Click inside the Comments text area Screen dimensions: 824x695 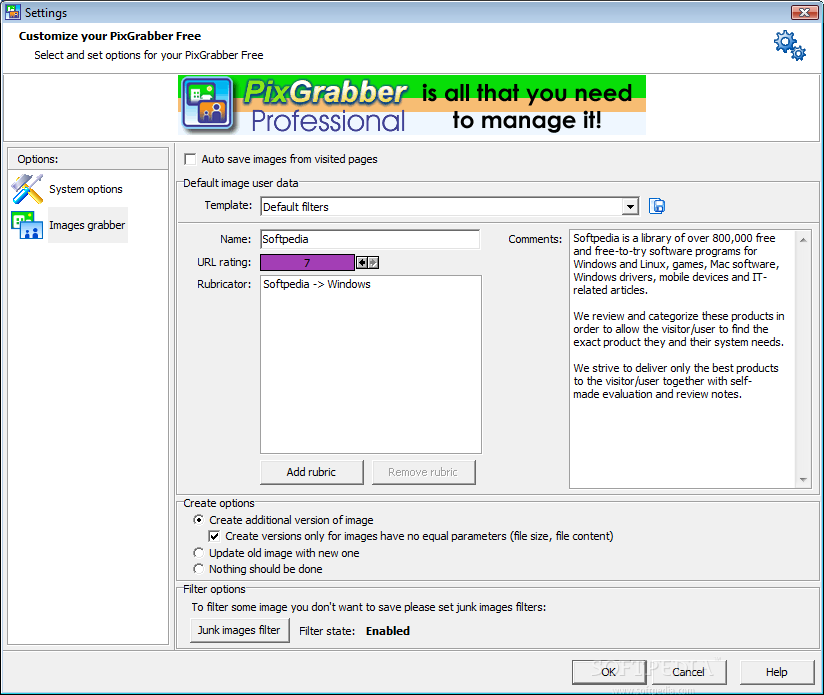tap(683, 359)
